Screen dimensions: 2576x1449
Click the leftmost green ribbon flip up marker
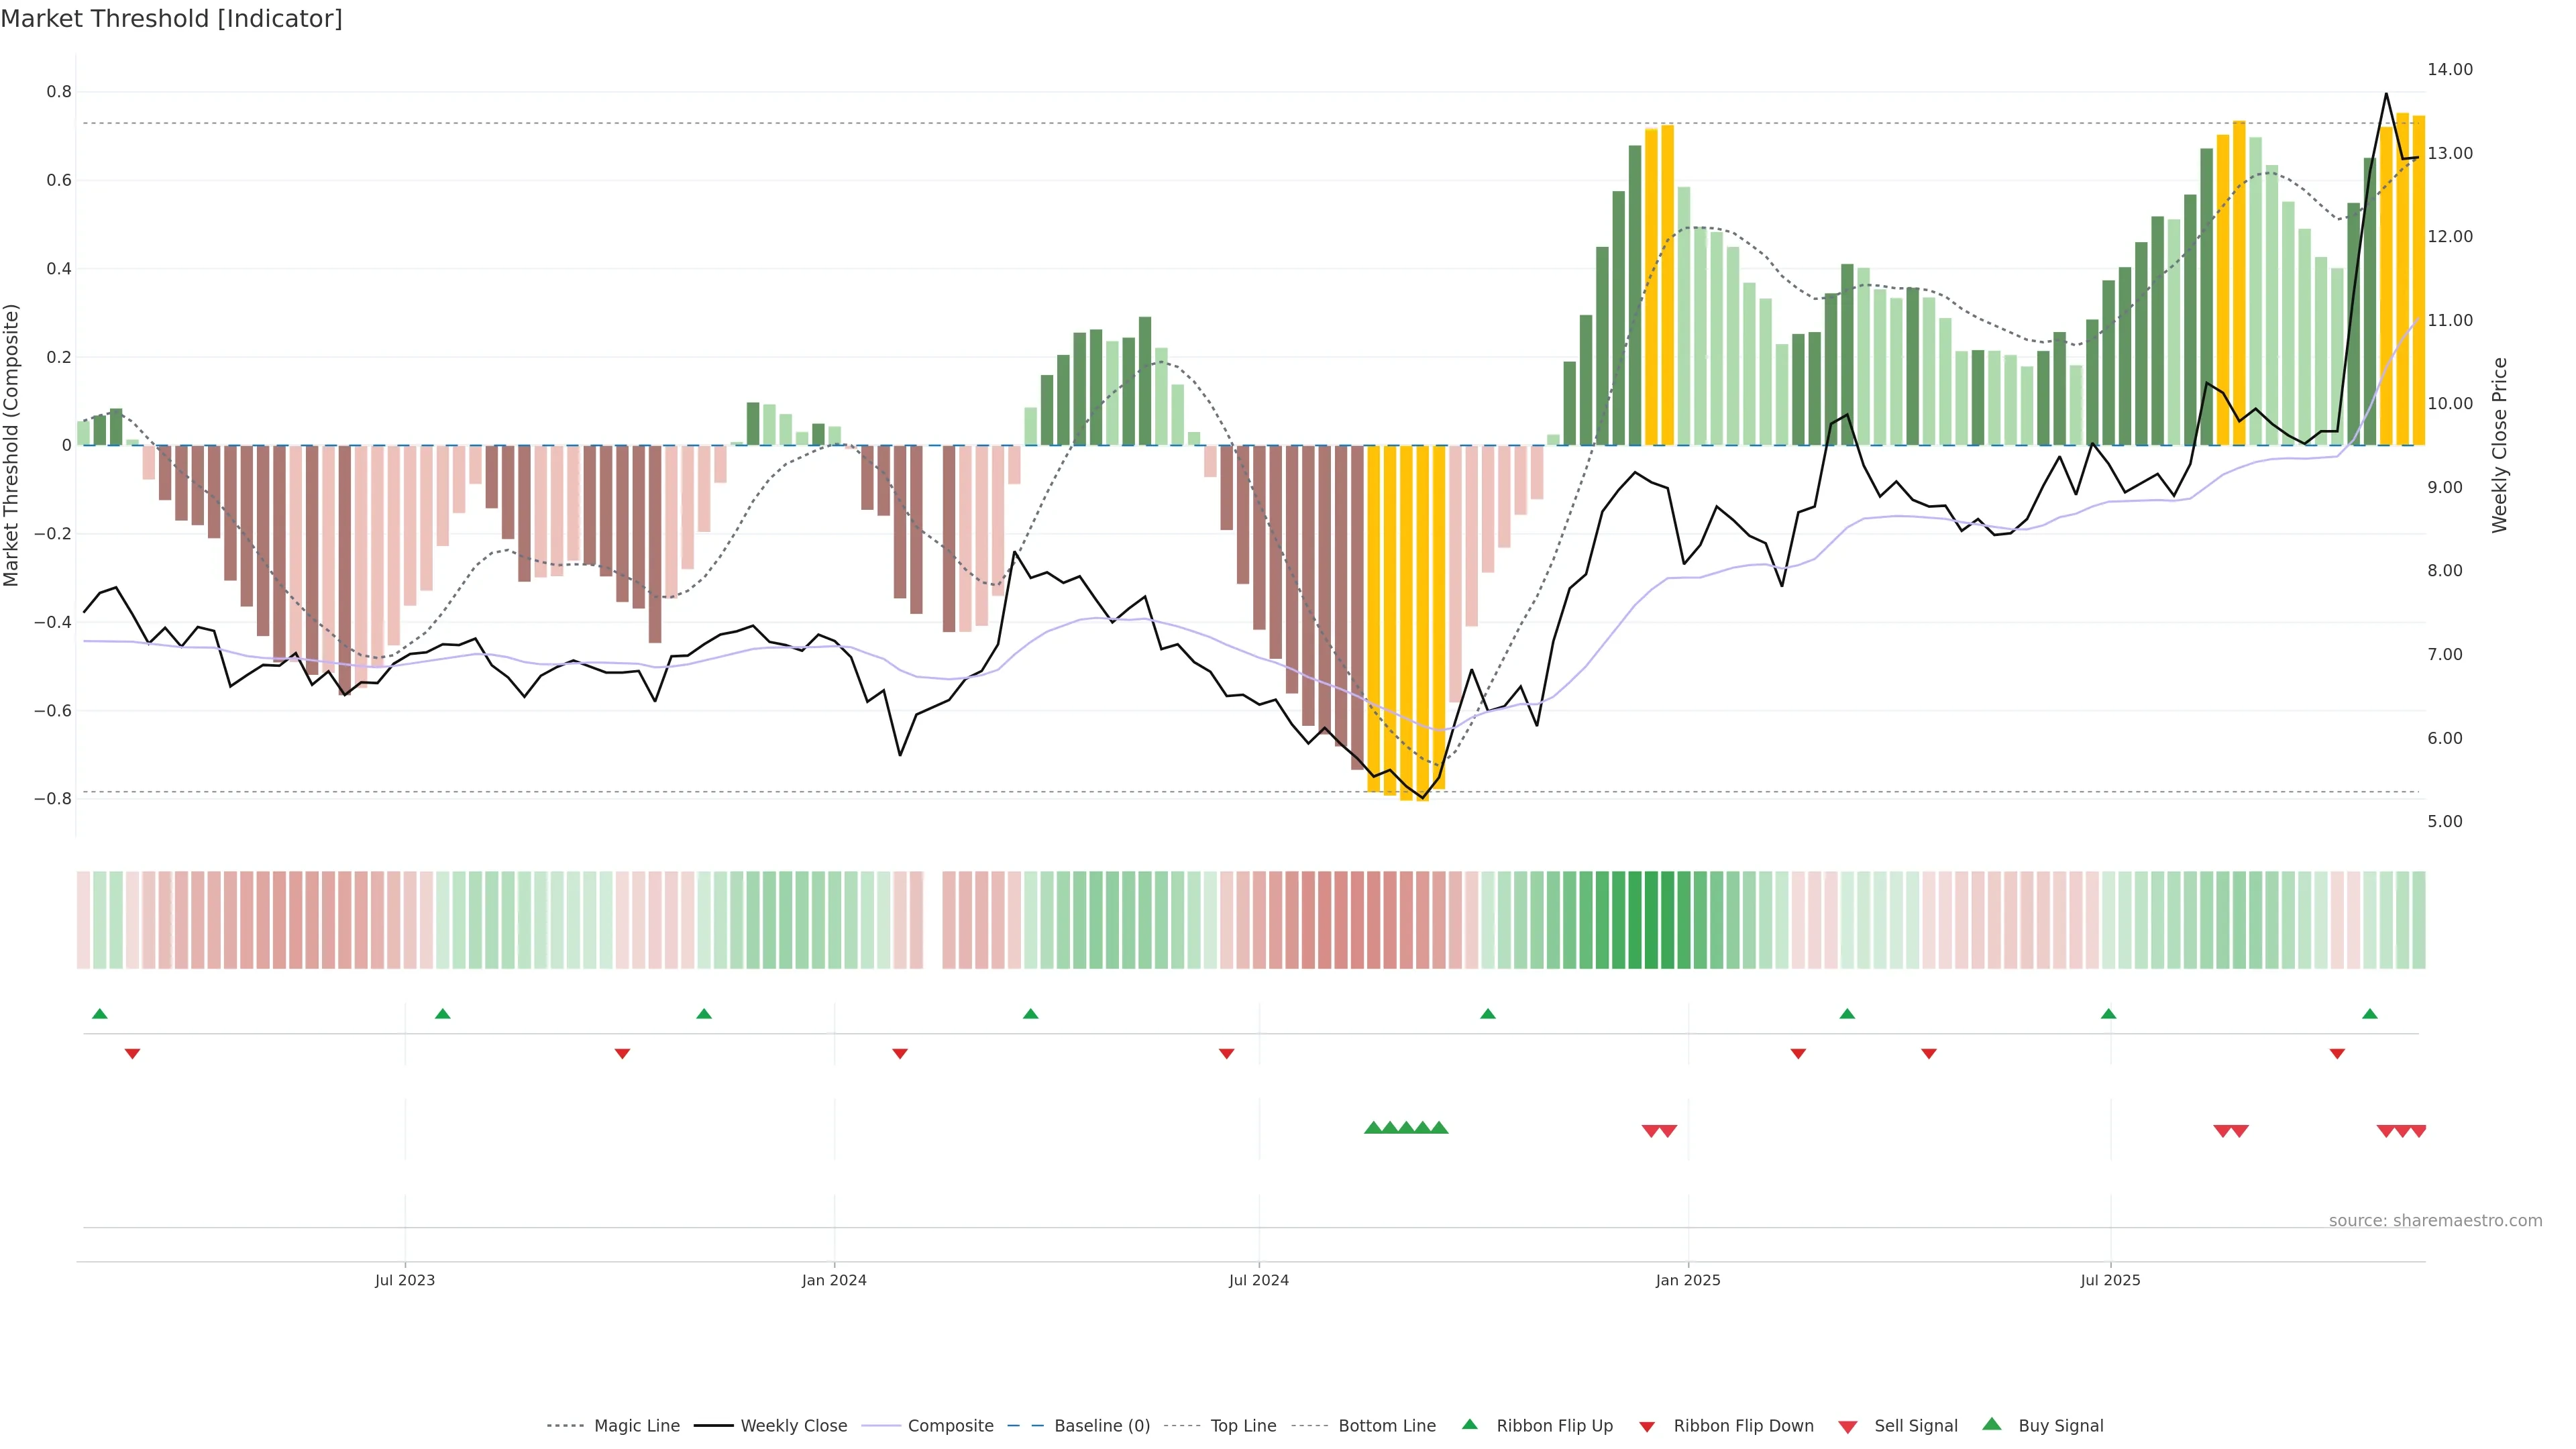99,1014
